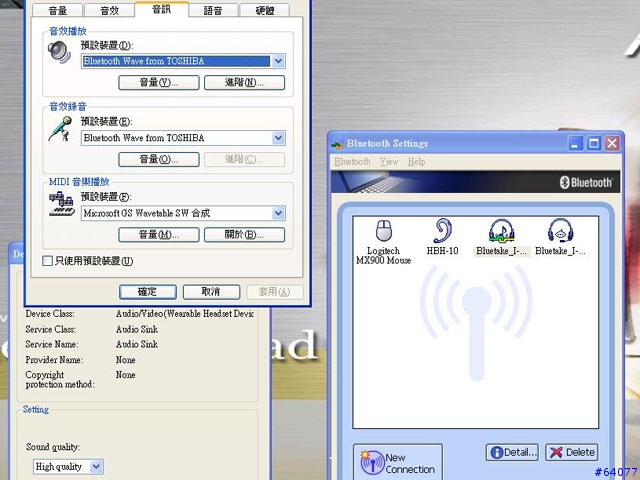Open the Help menu in Bluetooth Settings

tap(416, 162)
